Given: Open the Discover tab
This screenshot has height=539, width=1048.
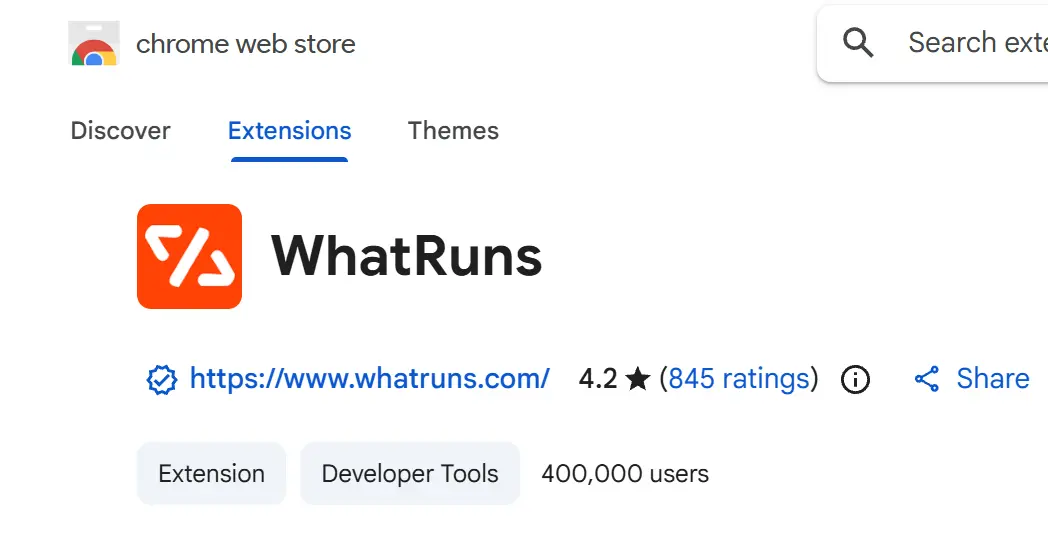Looking at the screenshot, I should [x=120, y=130].
